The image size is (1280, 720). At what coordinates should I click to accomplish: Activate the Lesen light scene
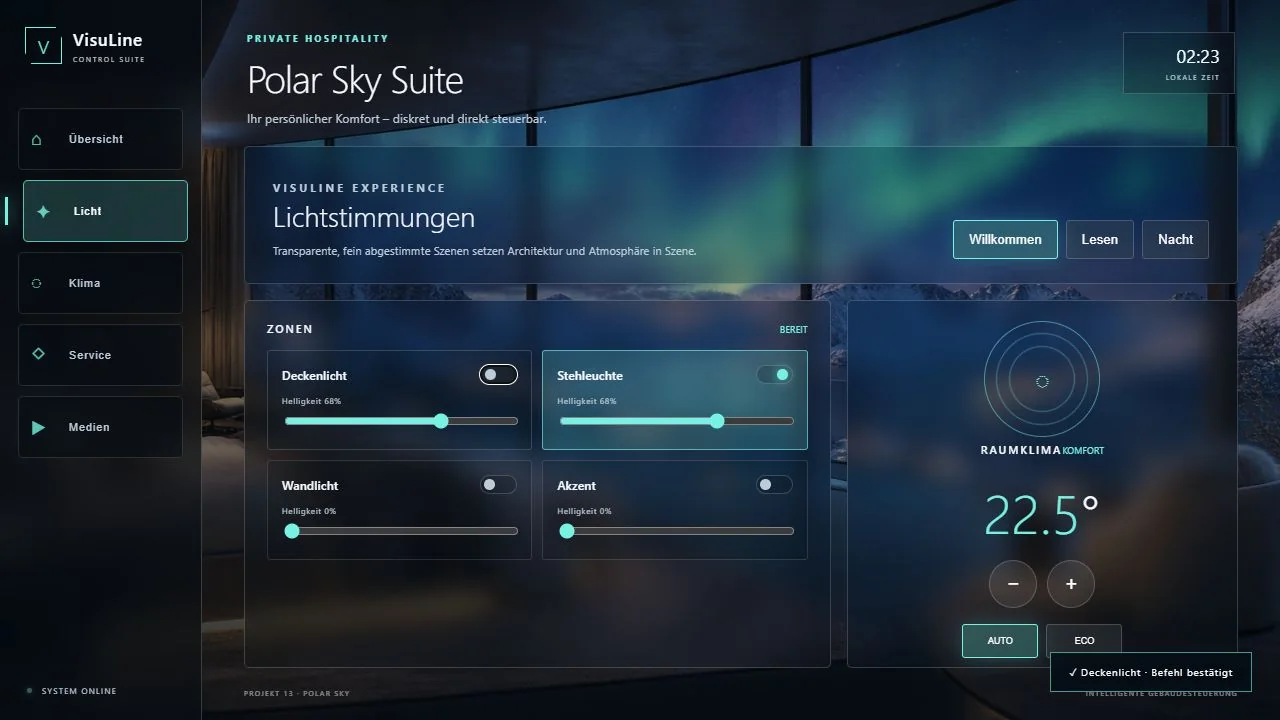(1099, 240)
